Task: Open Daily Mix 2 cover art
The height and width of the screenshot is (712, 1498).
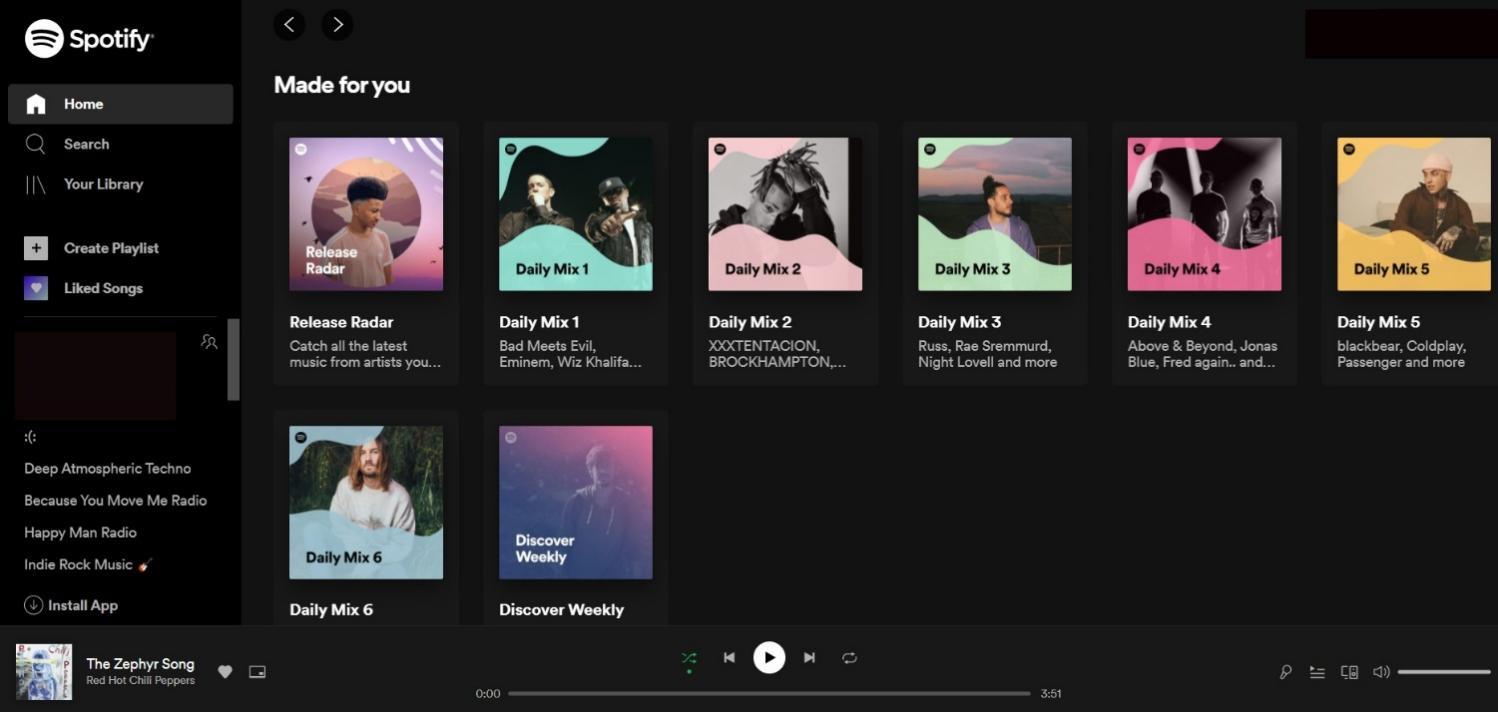Action: pos(785,214)
